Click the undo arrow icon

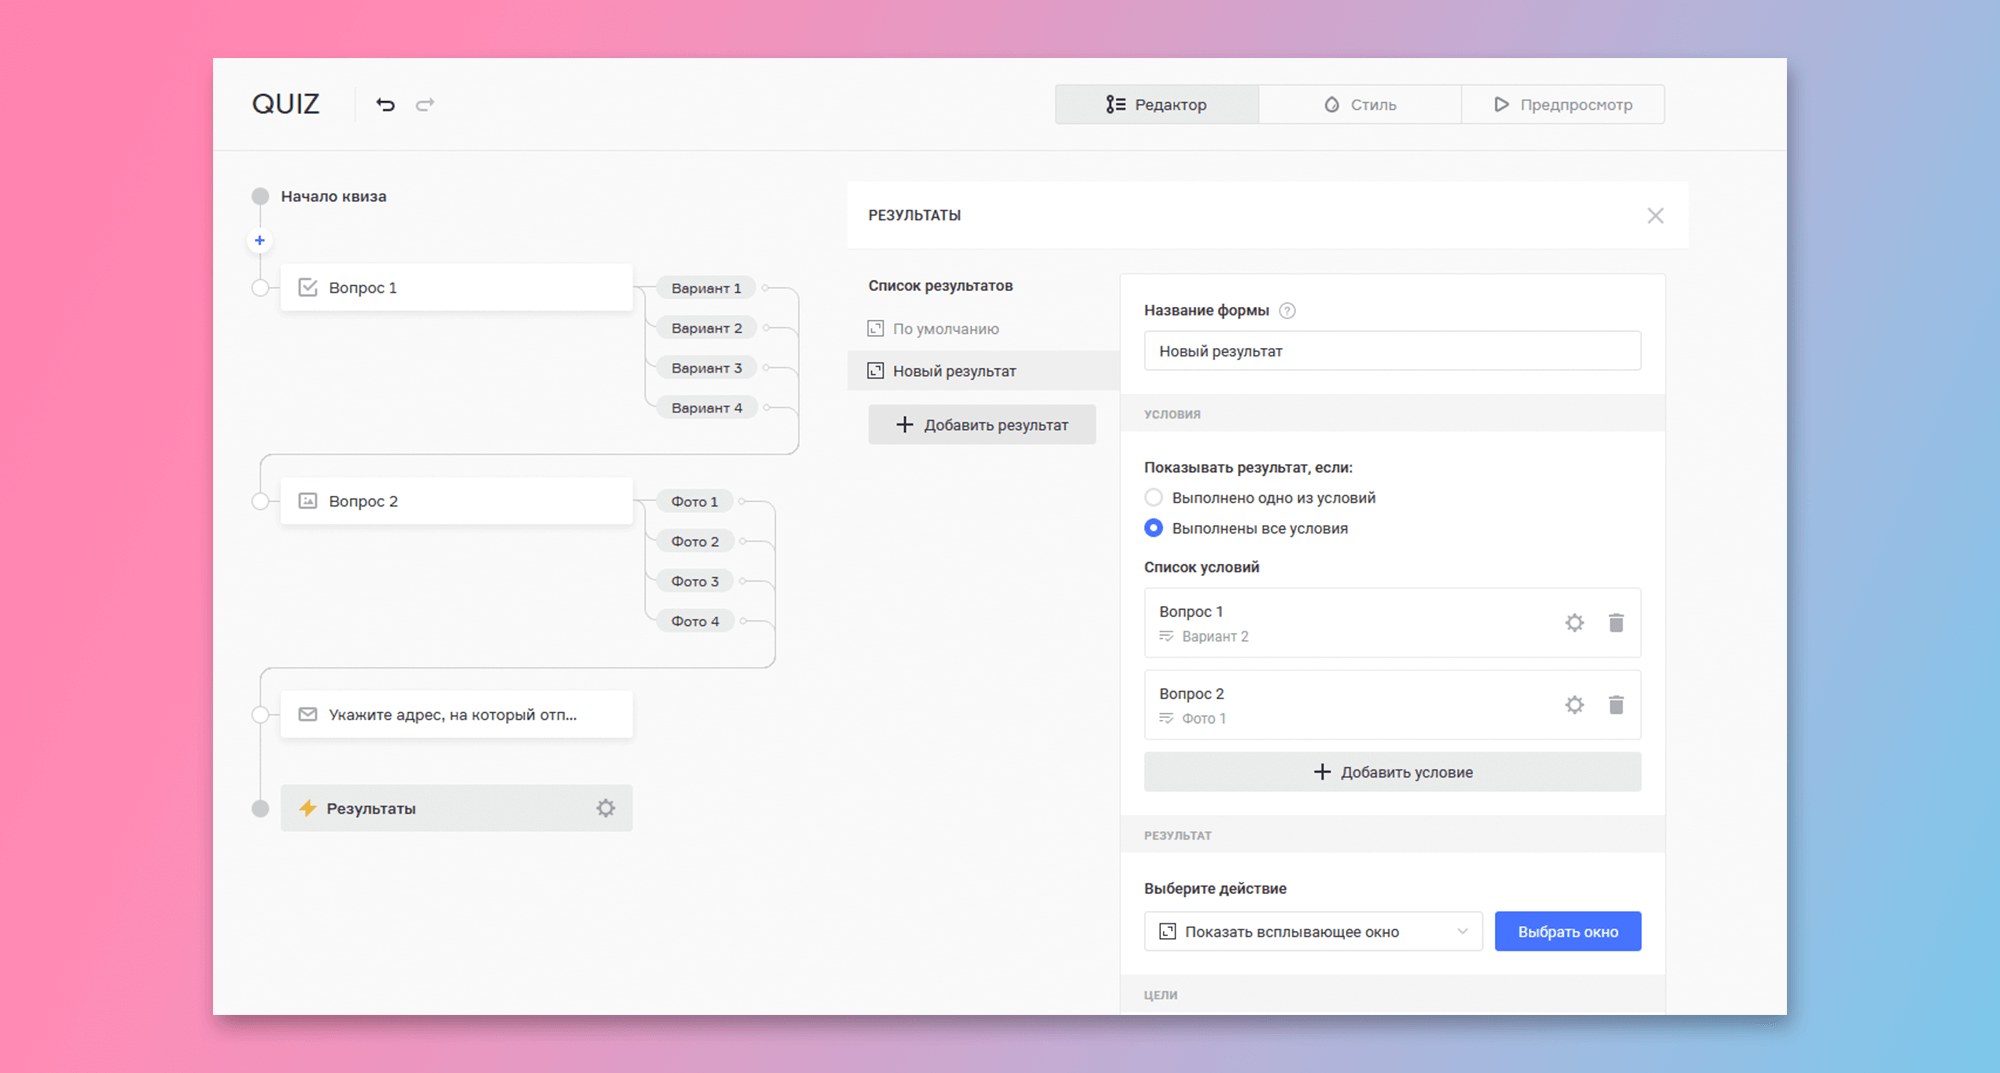tap(385, 104)
